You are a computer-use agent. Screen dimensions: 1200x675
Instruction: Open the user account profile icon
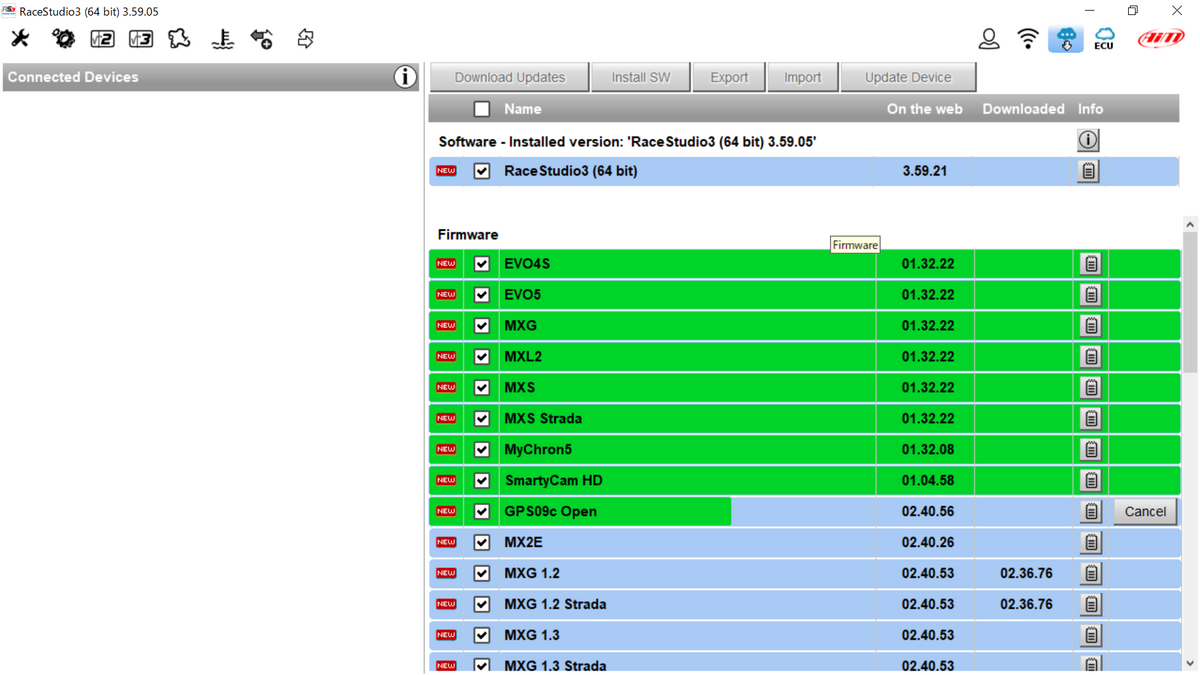[989, 39]
